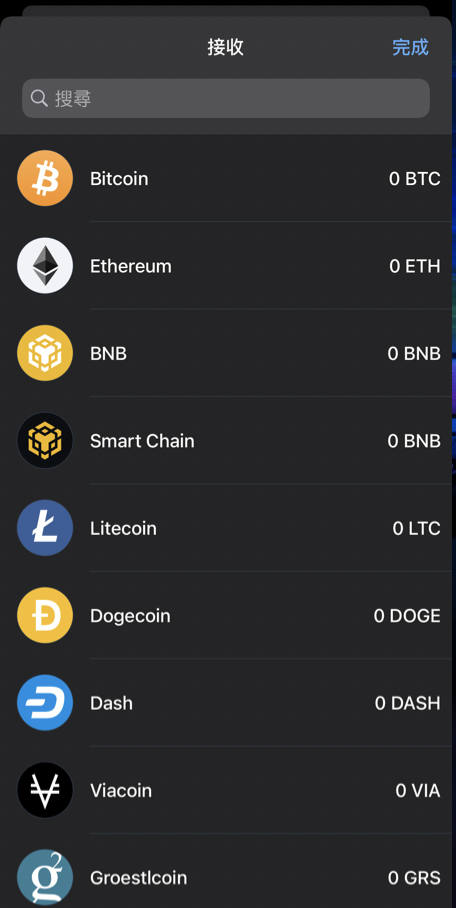Viewport: 456px width, 908px height.
Task: Click the Litecoin name label
Action: pyautogui.click(x=123, y=528)
